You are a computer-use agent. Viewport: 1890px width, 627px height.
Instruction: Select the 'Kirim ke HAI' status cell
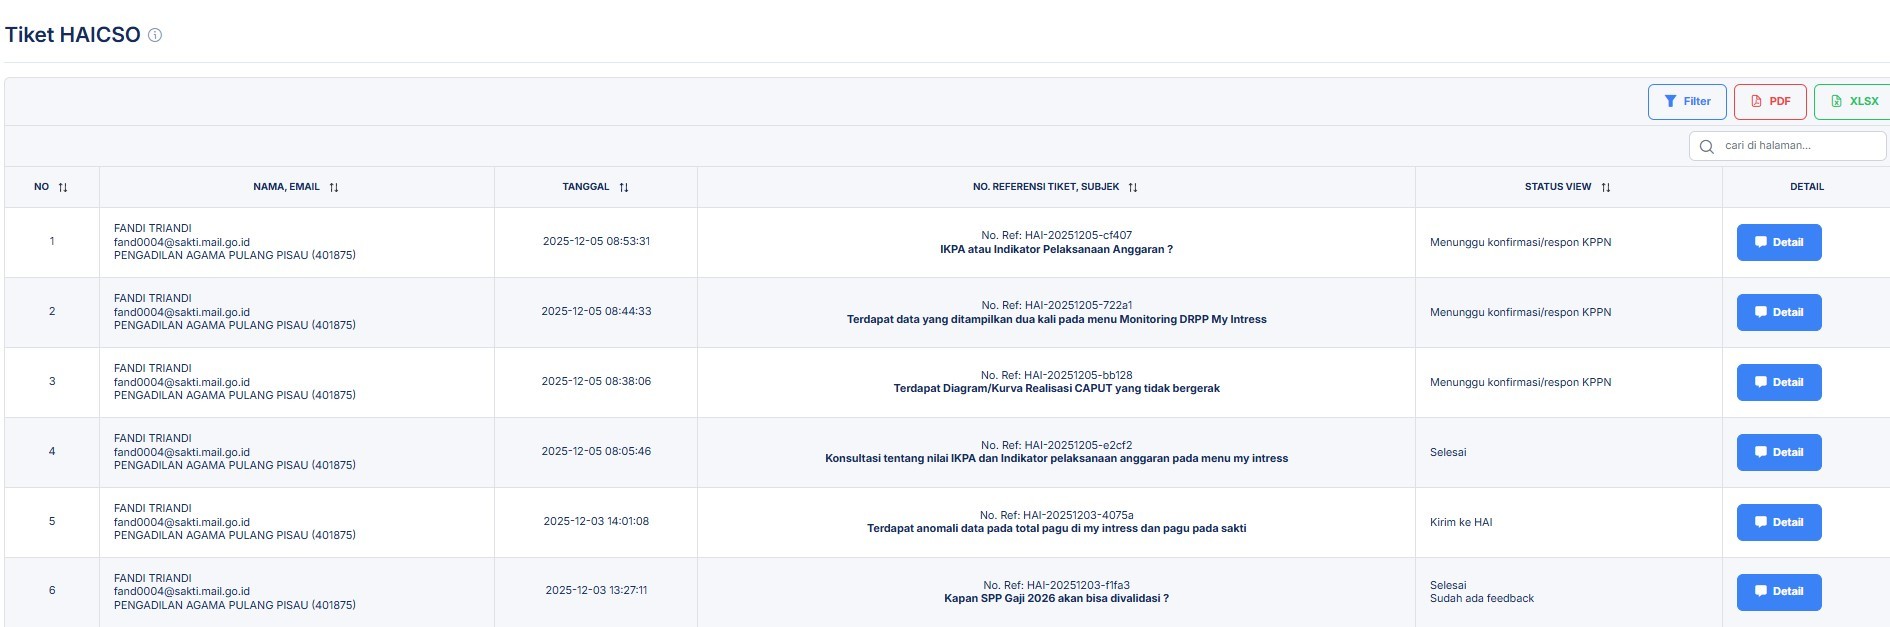1460,522
